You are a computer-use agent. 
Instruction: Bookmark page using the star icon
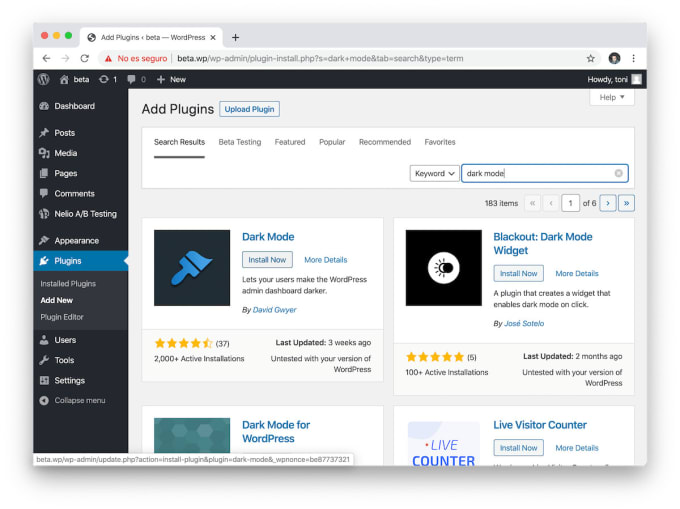click(591, 58)
